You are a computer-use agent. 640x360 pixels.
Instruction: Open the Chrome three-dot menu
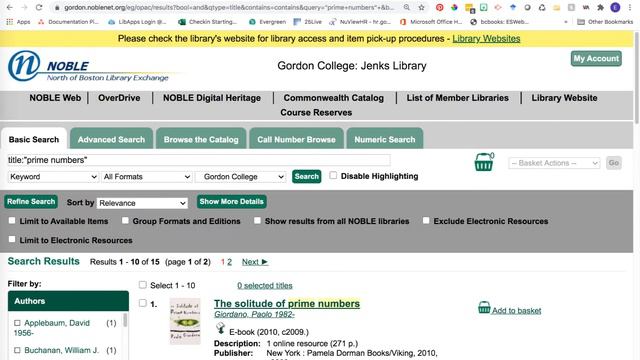click(x=630, y=7)
